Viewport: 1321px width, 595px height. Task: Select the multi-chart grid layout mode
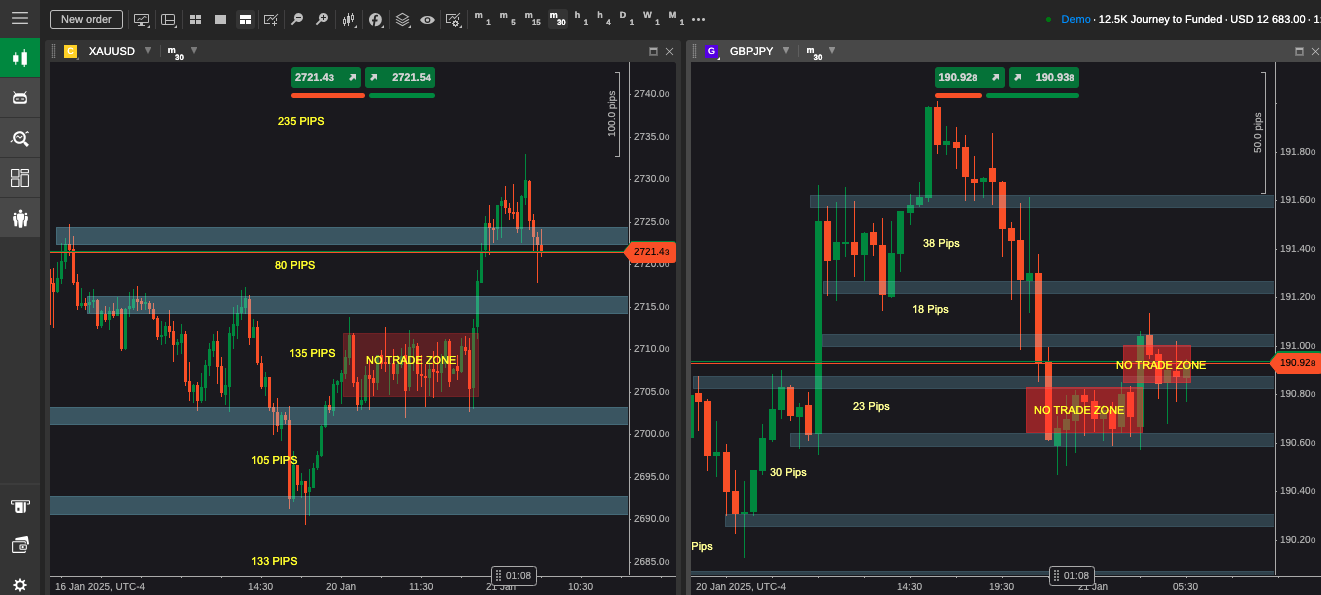(x=195, y=19)
